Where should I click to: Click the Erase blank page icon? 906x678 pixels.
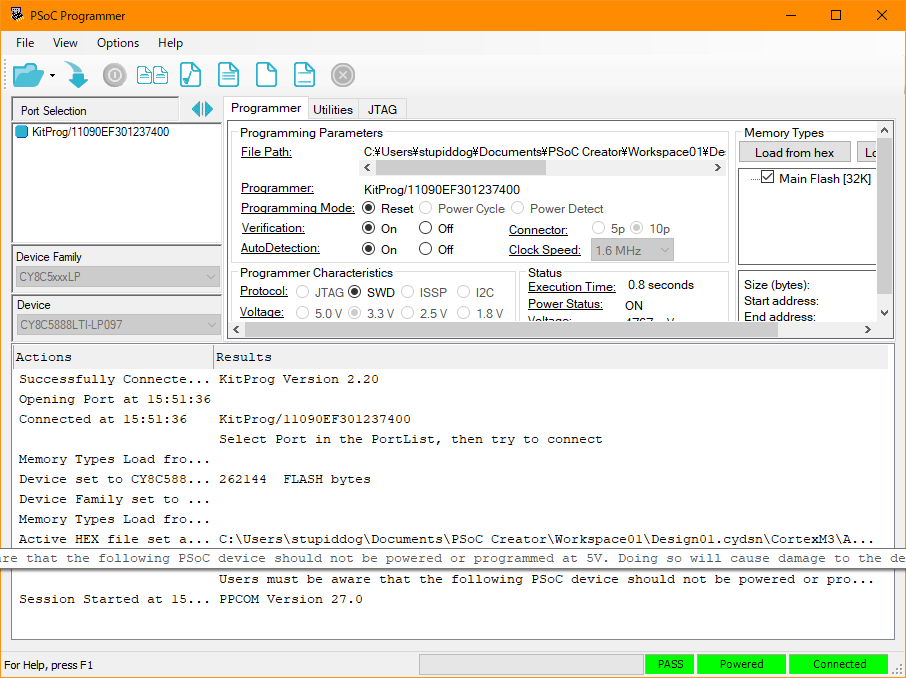pyautogui.click(x=266, y=75)
